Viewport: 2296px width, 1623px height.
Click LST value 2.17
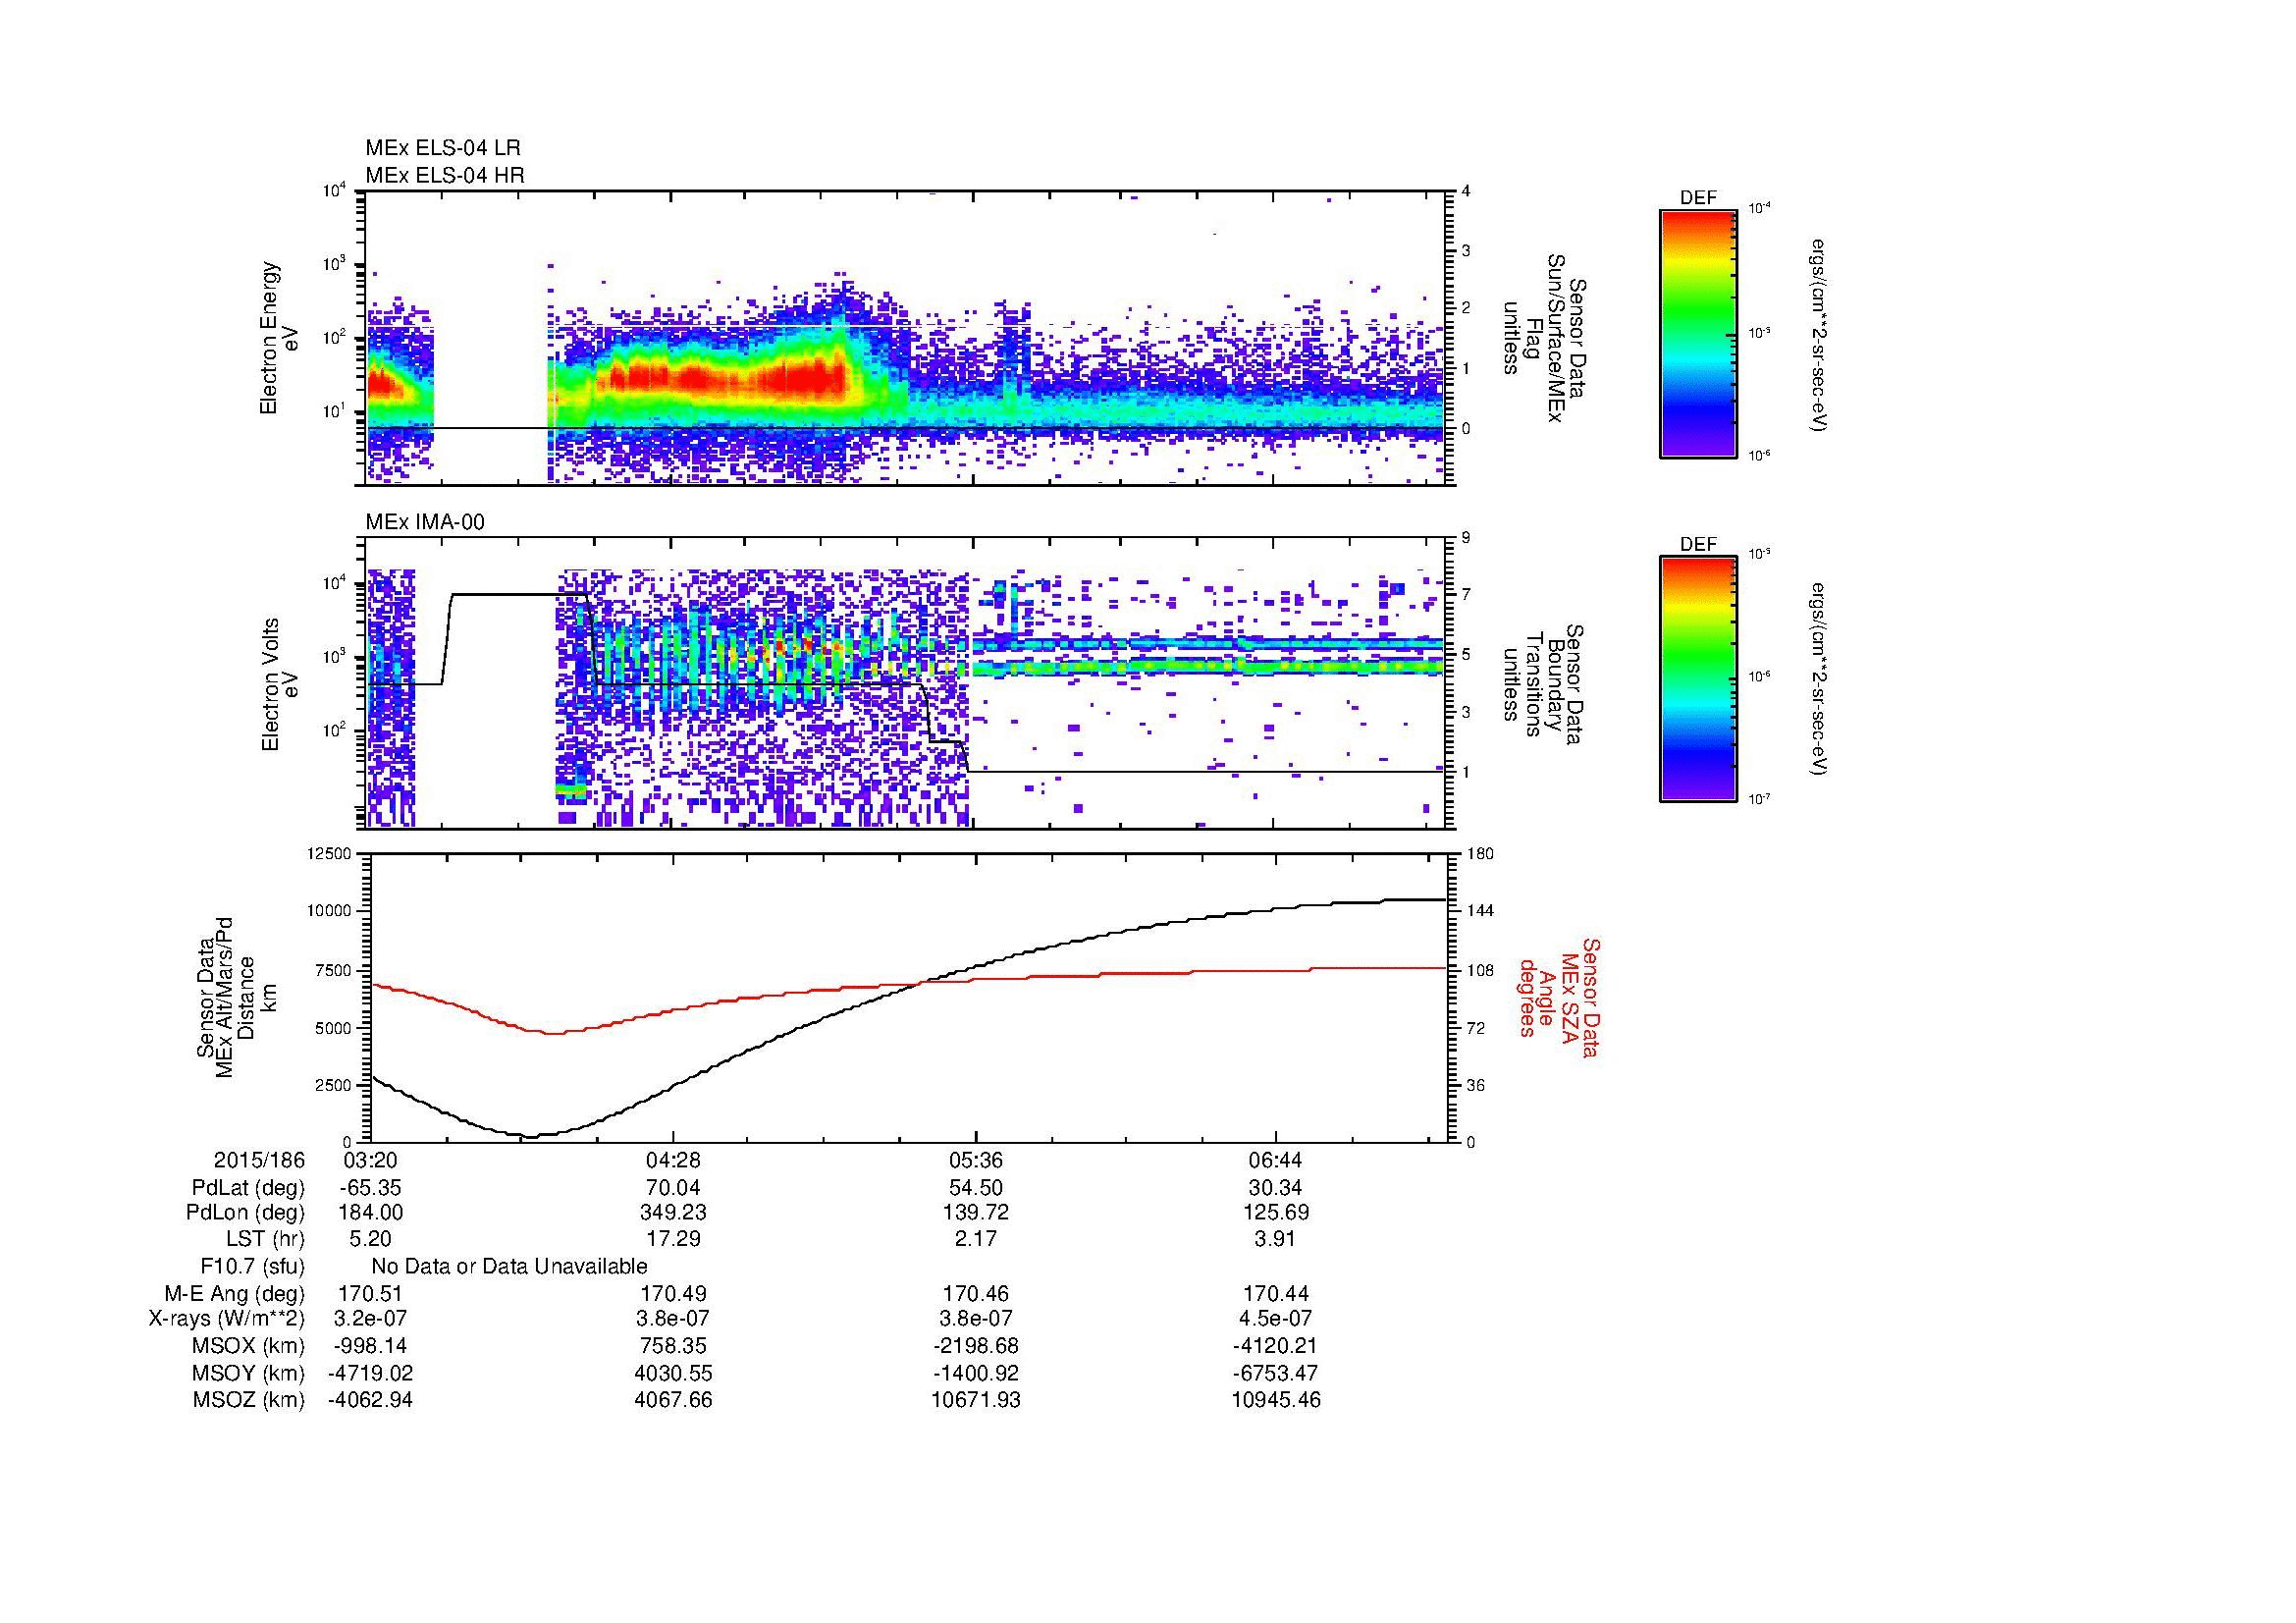pos(976,1240)
